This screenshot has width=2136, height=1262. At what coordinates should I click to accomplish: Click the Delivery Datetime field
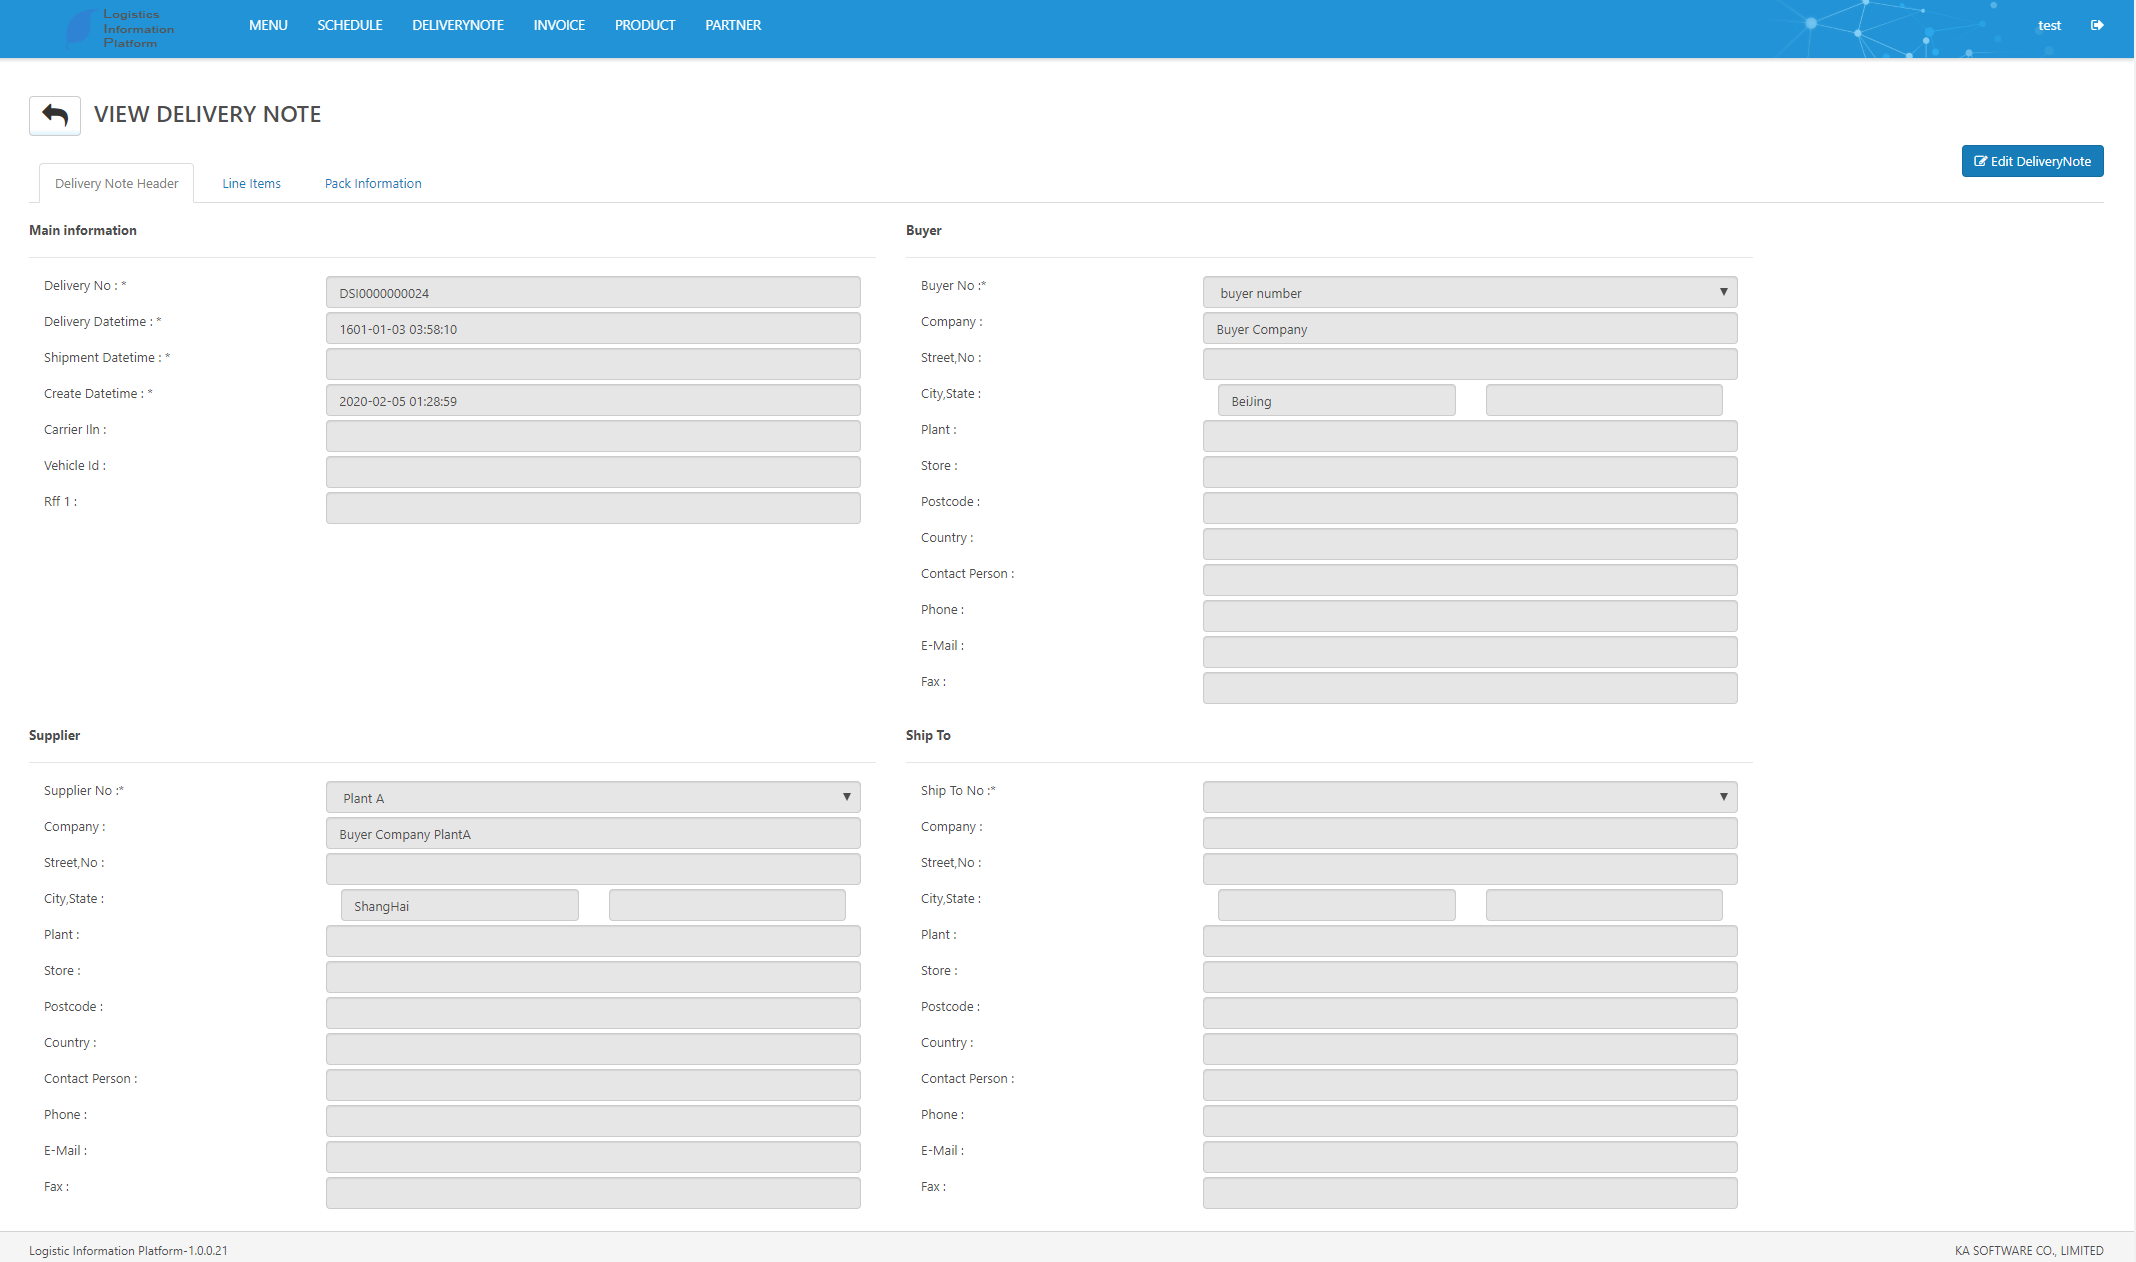click(593, 328)
